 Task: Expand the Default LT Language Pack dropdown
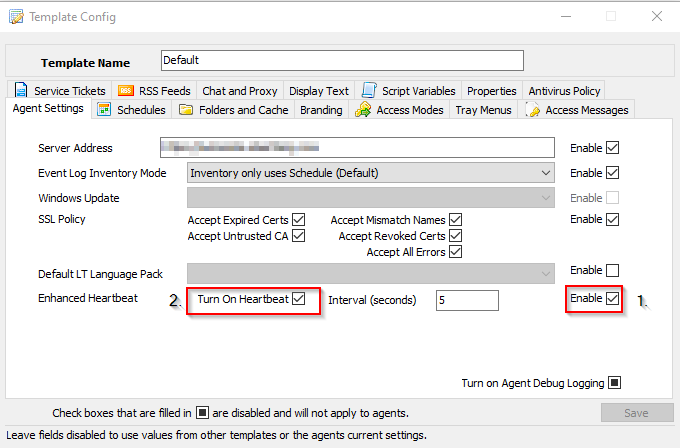click(x=545, y=273)
